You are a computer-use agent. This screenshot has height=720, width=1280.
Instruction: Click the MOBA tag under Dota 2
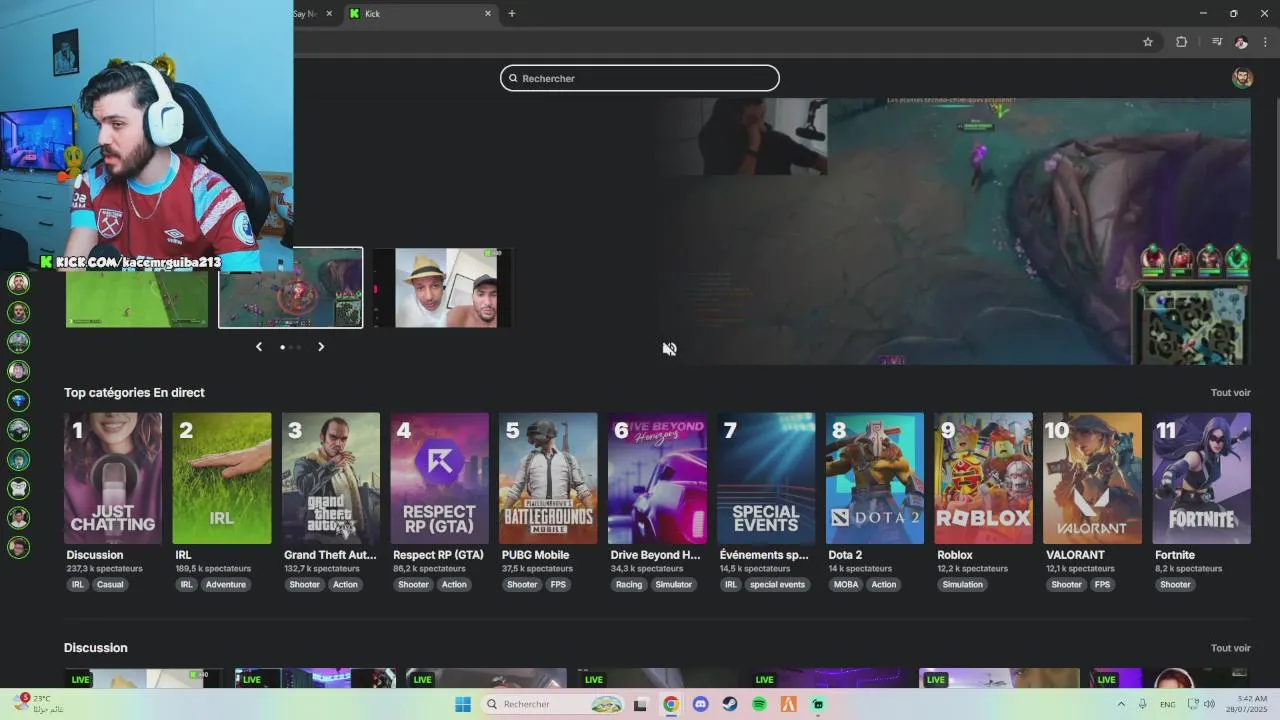[x=846, y=585]
